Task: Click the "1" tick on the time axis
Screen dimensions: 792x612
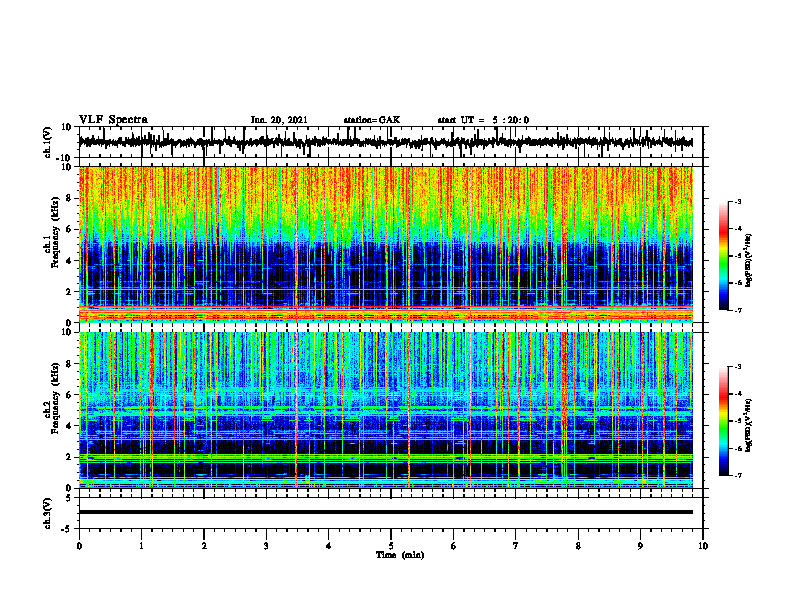Action: (141, 546)
